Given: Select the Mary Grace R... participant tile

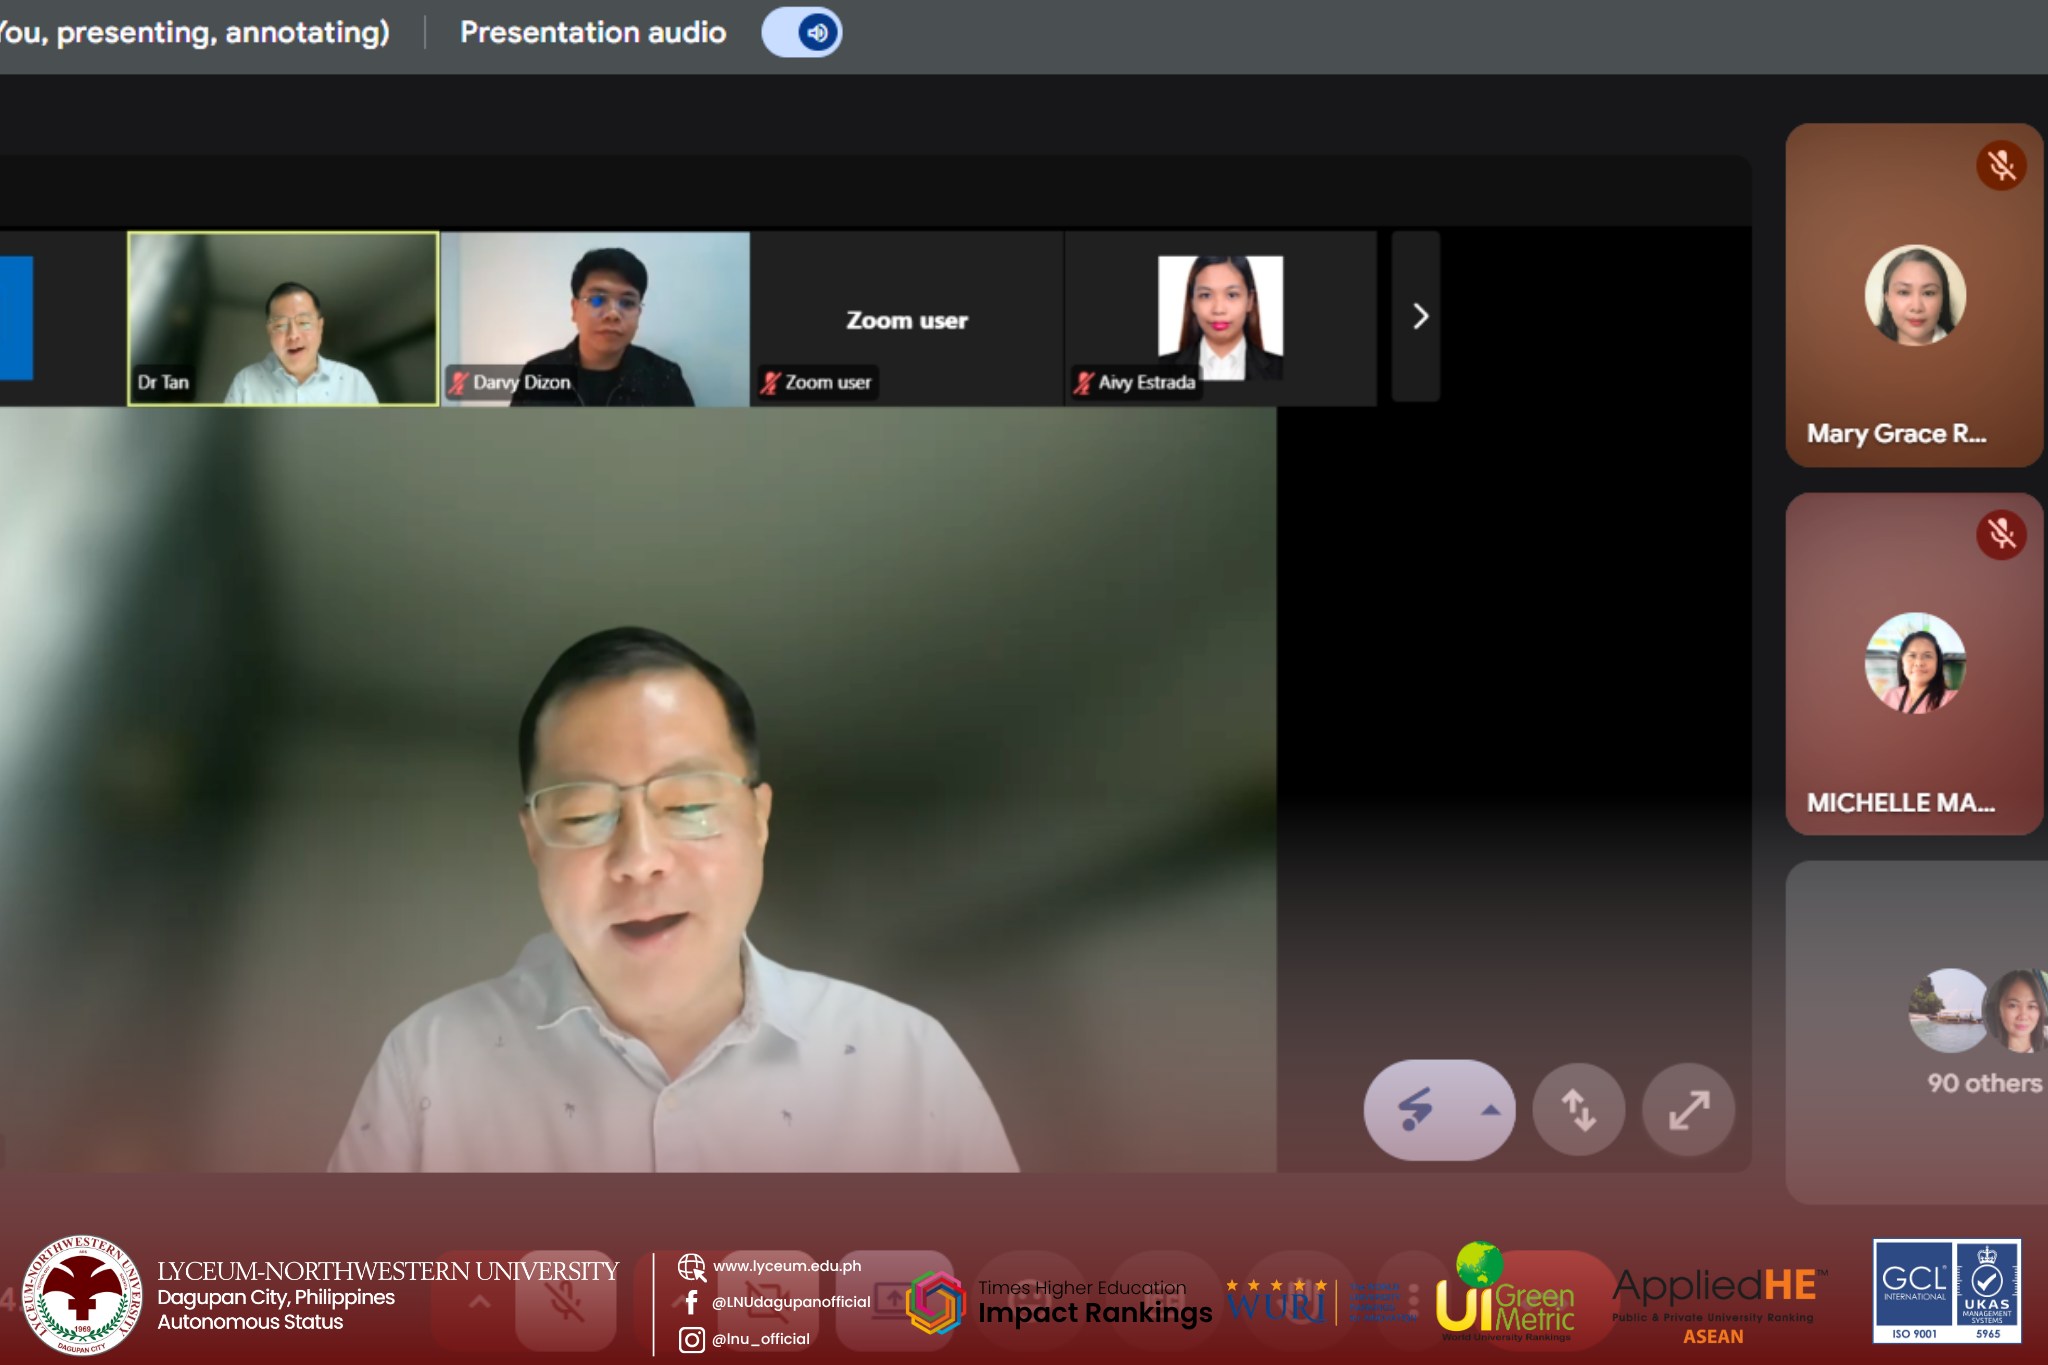Looking at the screenshot, I should click(1914, 295).
